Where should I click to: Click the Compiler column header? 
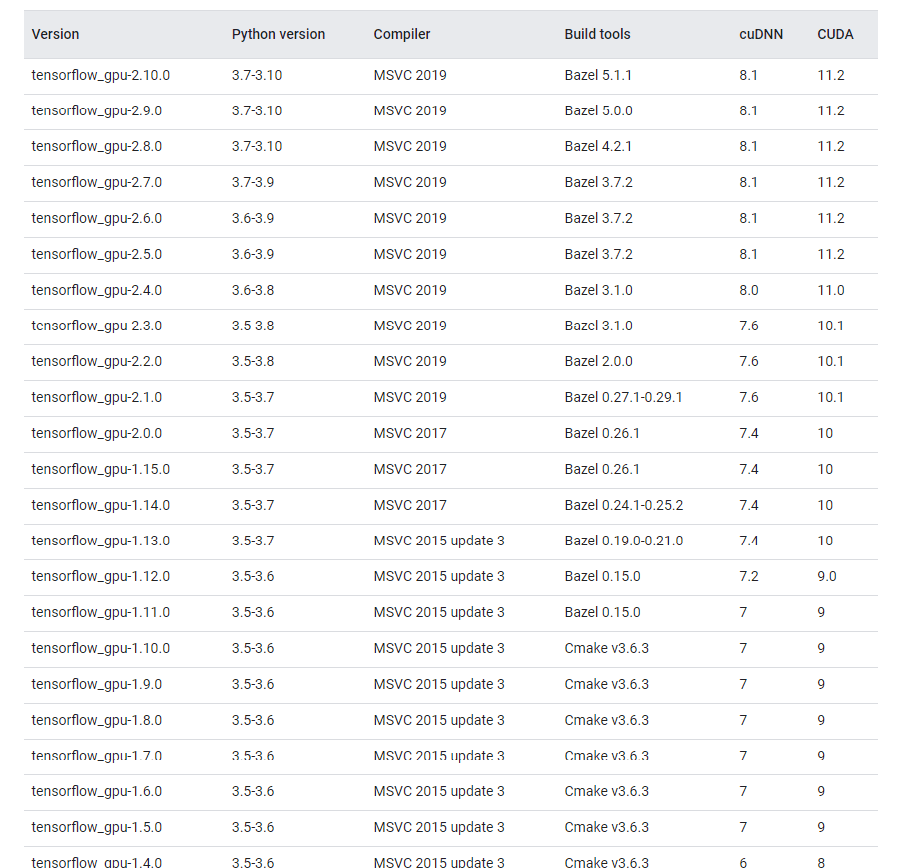(402, 35)
